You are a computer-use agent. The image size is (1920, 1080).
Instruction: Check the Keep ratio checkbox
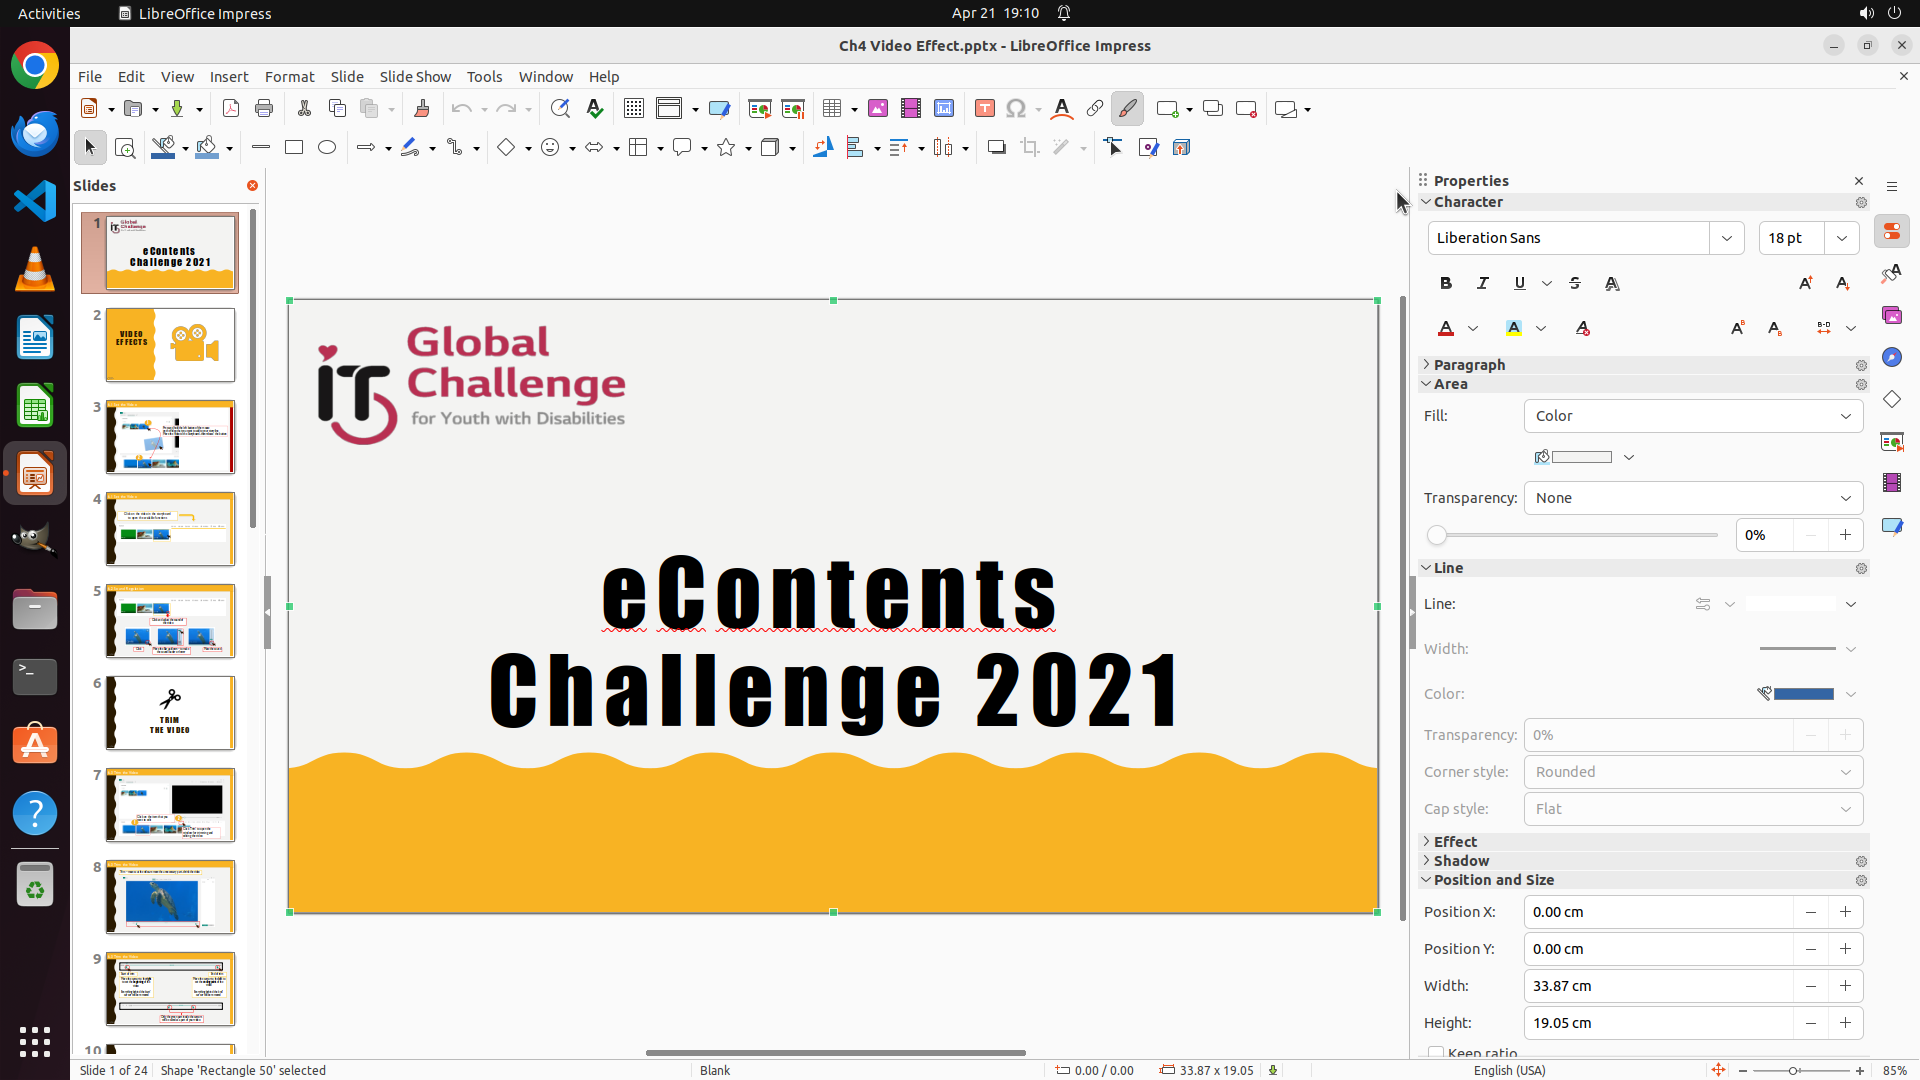[x=1436, y=1053]
